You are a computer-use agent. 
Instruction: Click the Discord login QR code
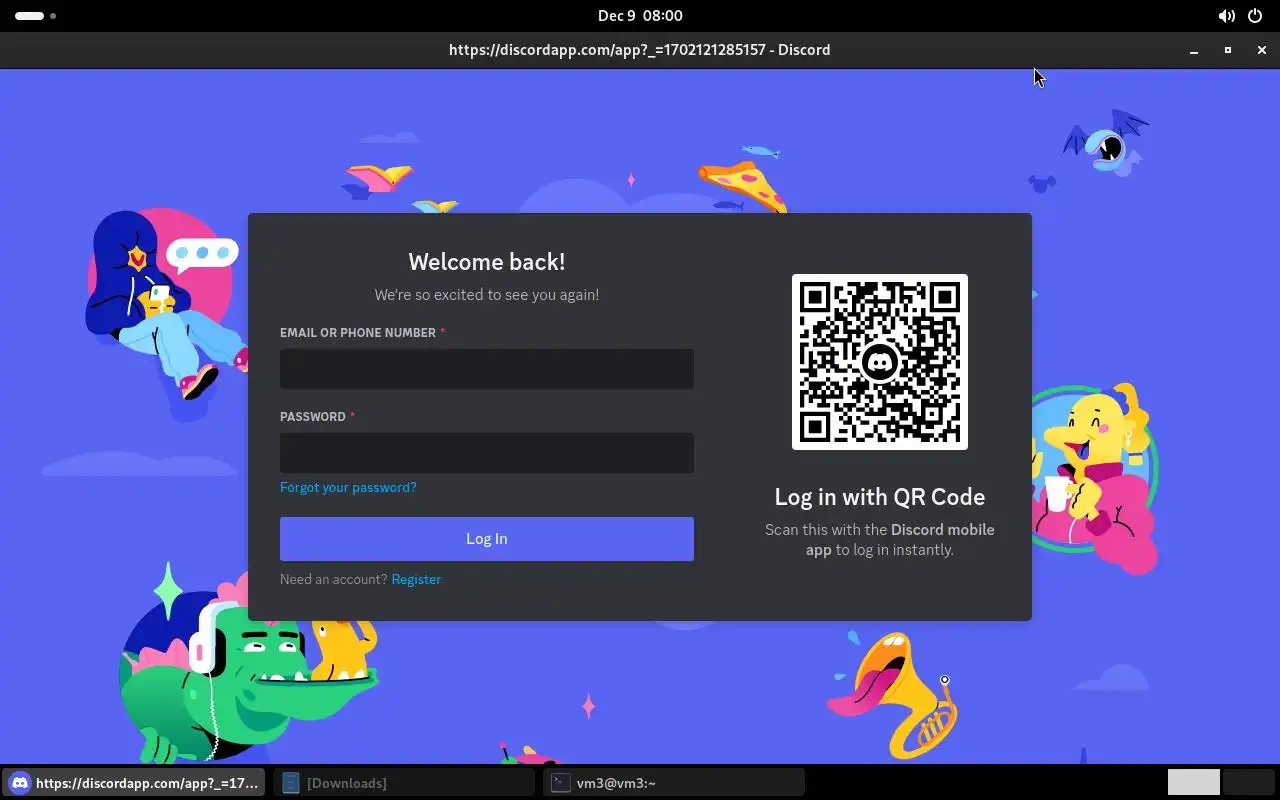880,362
